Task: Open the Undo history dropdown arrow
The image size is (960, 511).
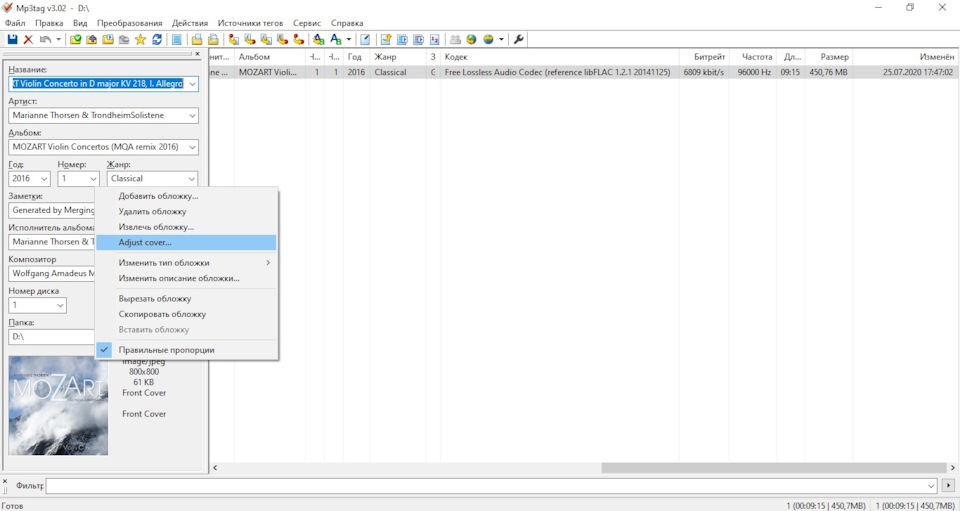Action: pos(58,39)
